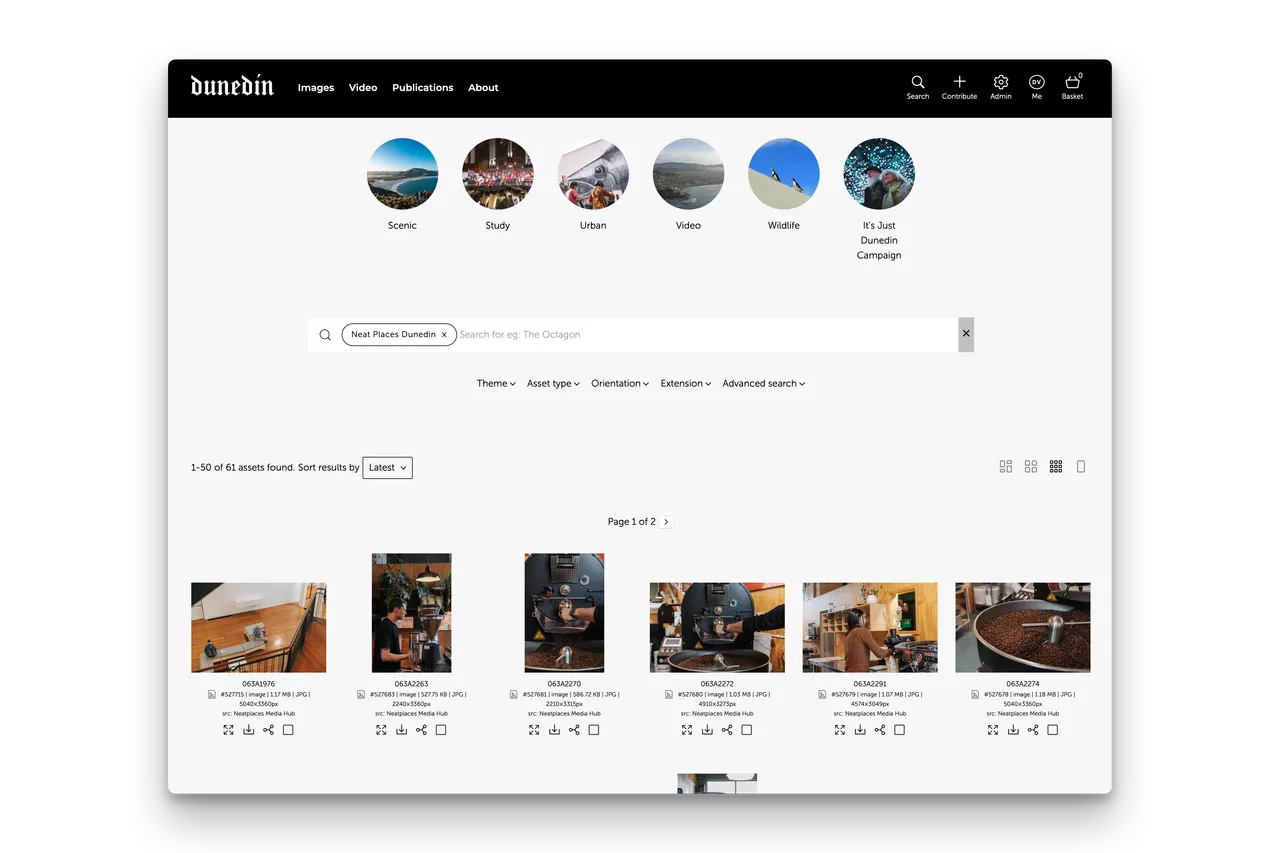Click the search input field
The height and width of the screenshot is (853, 1280).
(x=700, y=335)
